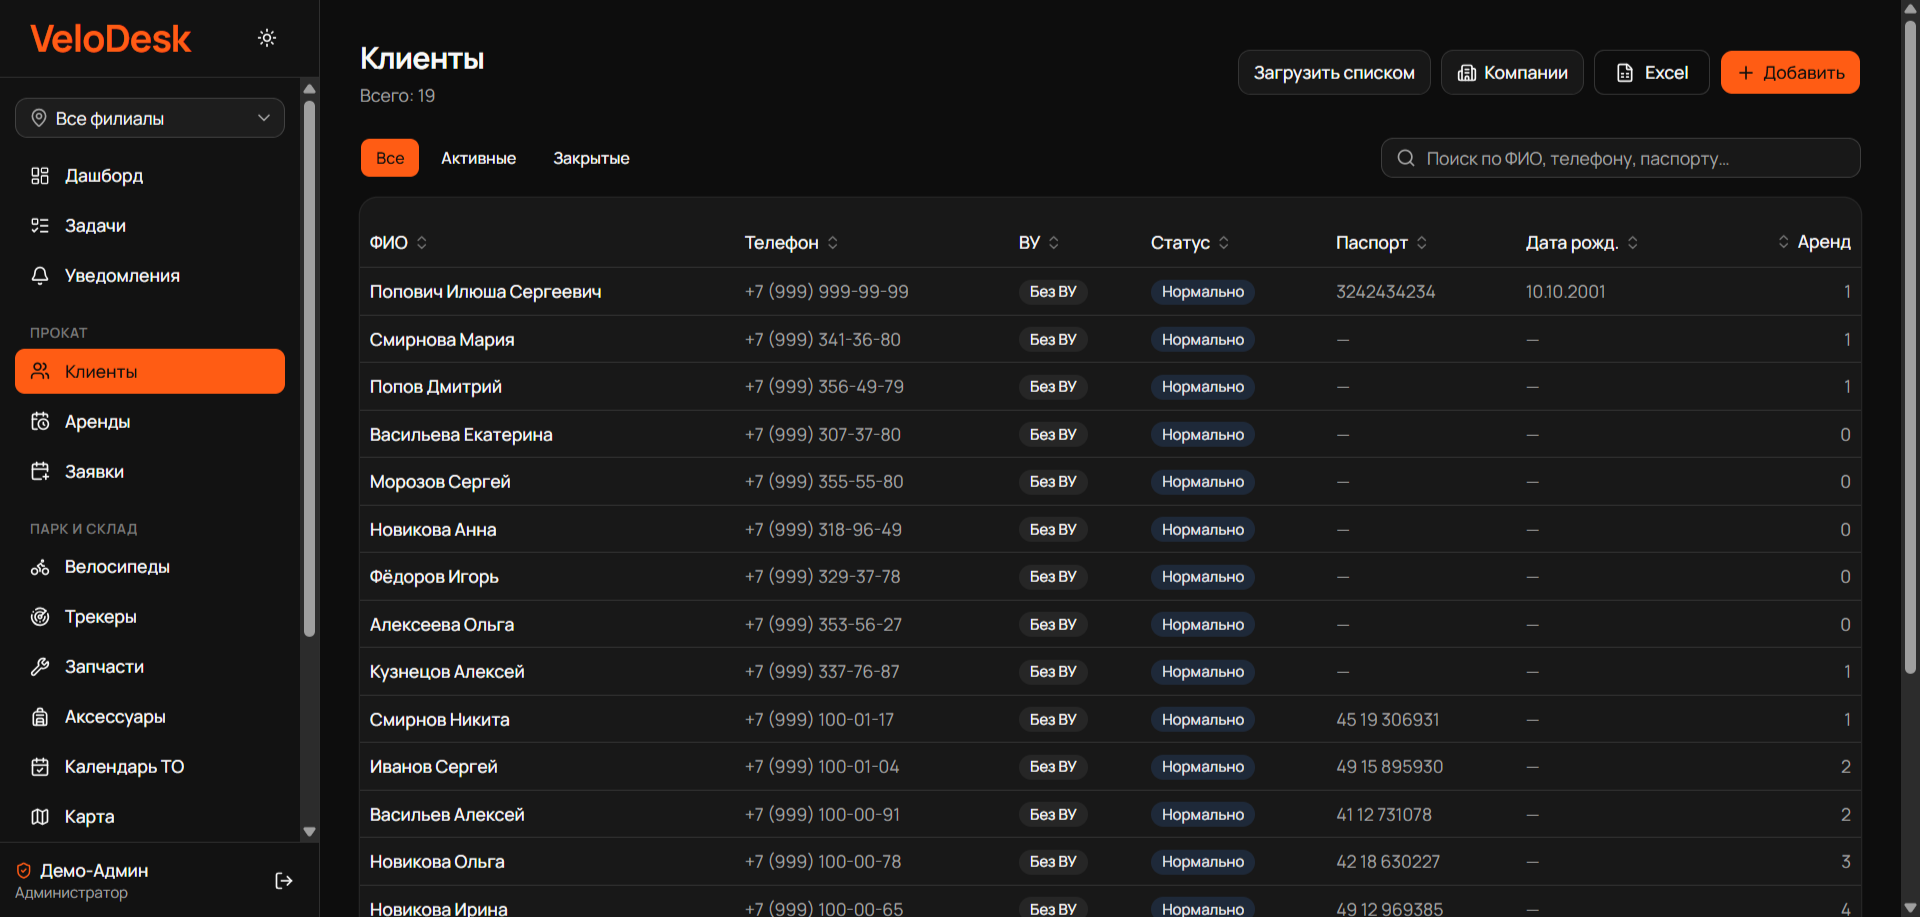Click the orange Добавить button
Viewport: 1920px width, 917px height.
click(1790, 72)
